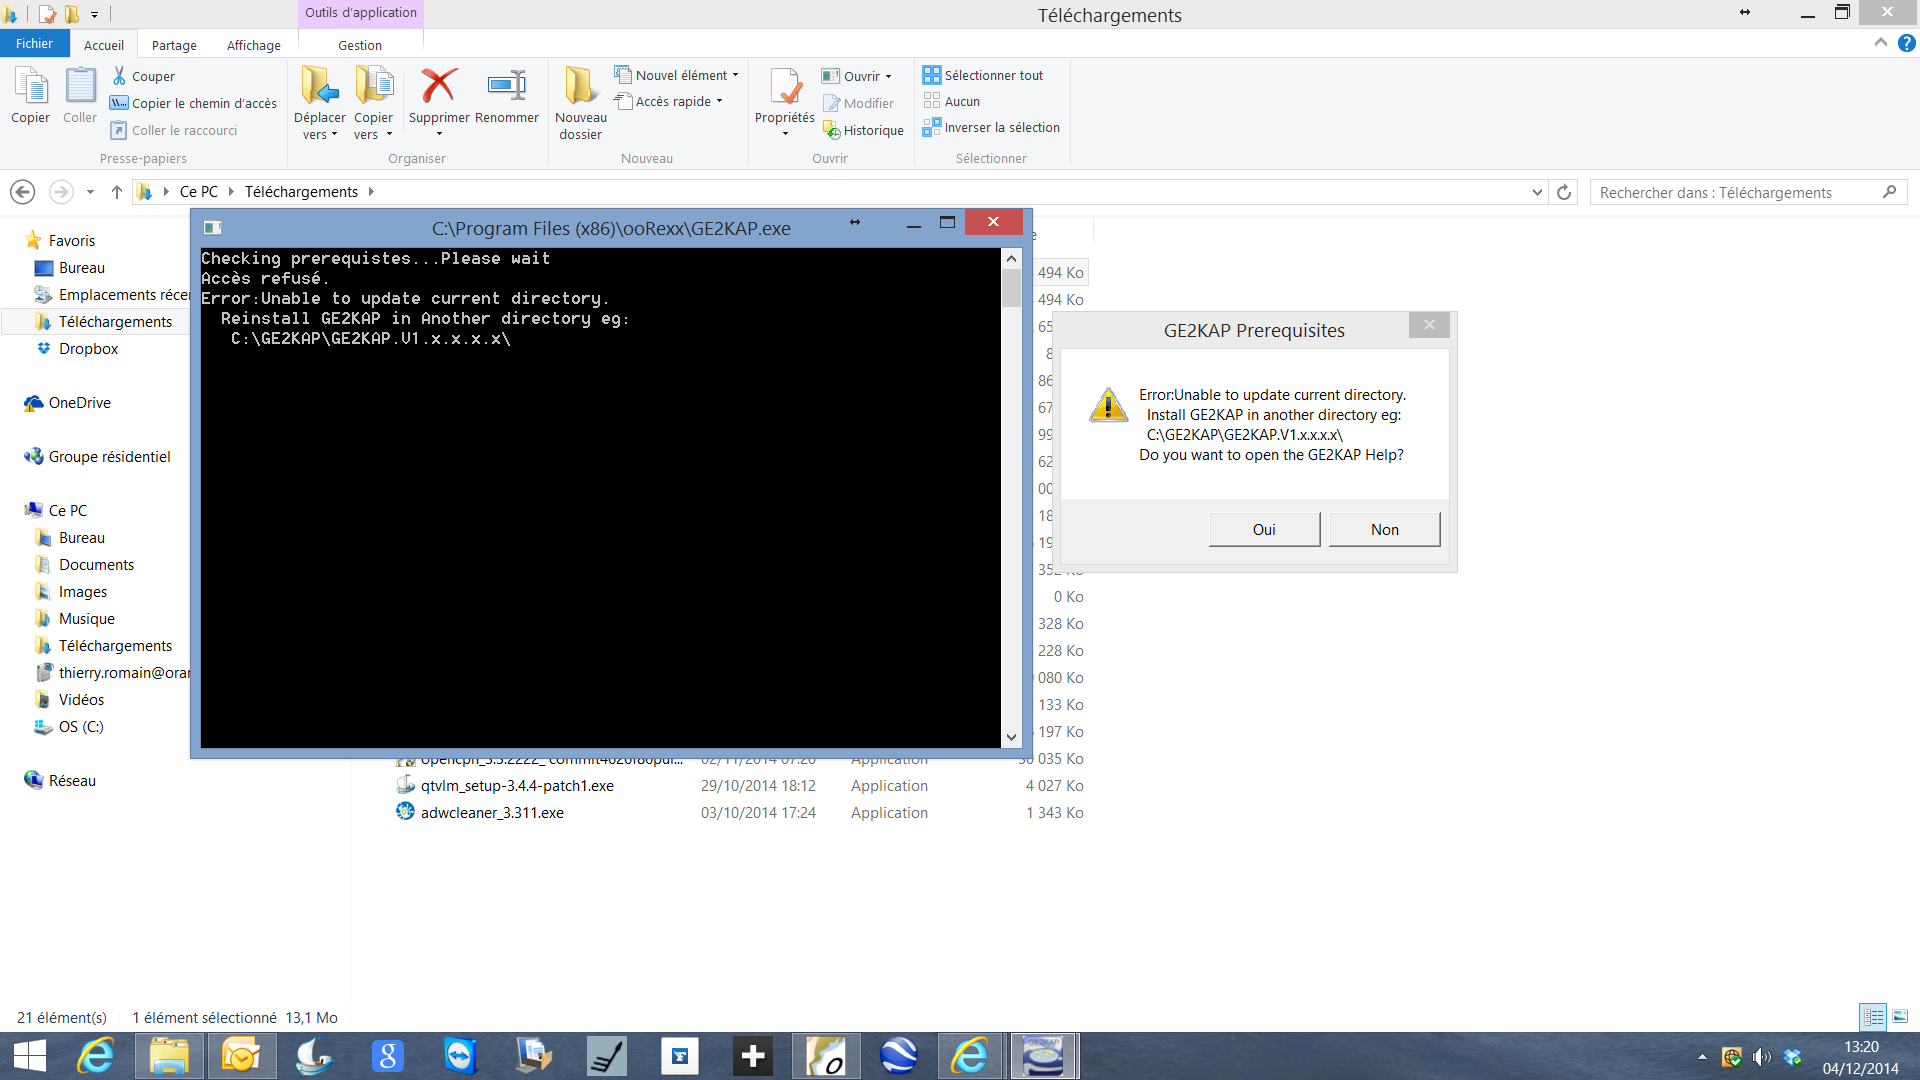Switch to details view icon

tap(1873, 1017)
